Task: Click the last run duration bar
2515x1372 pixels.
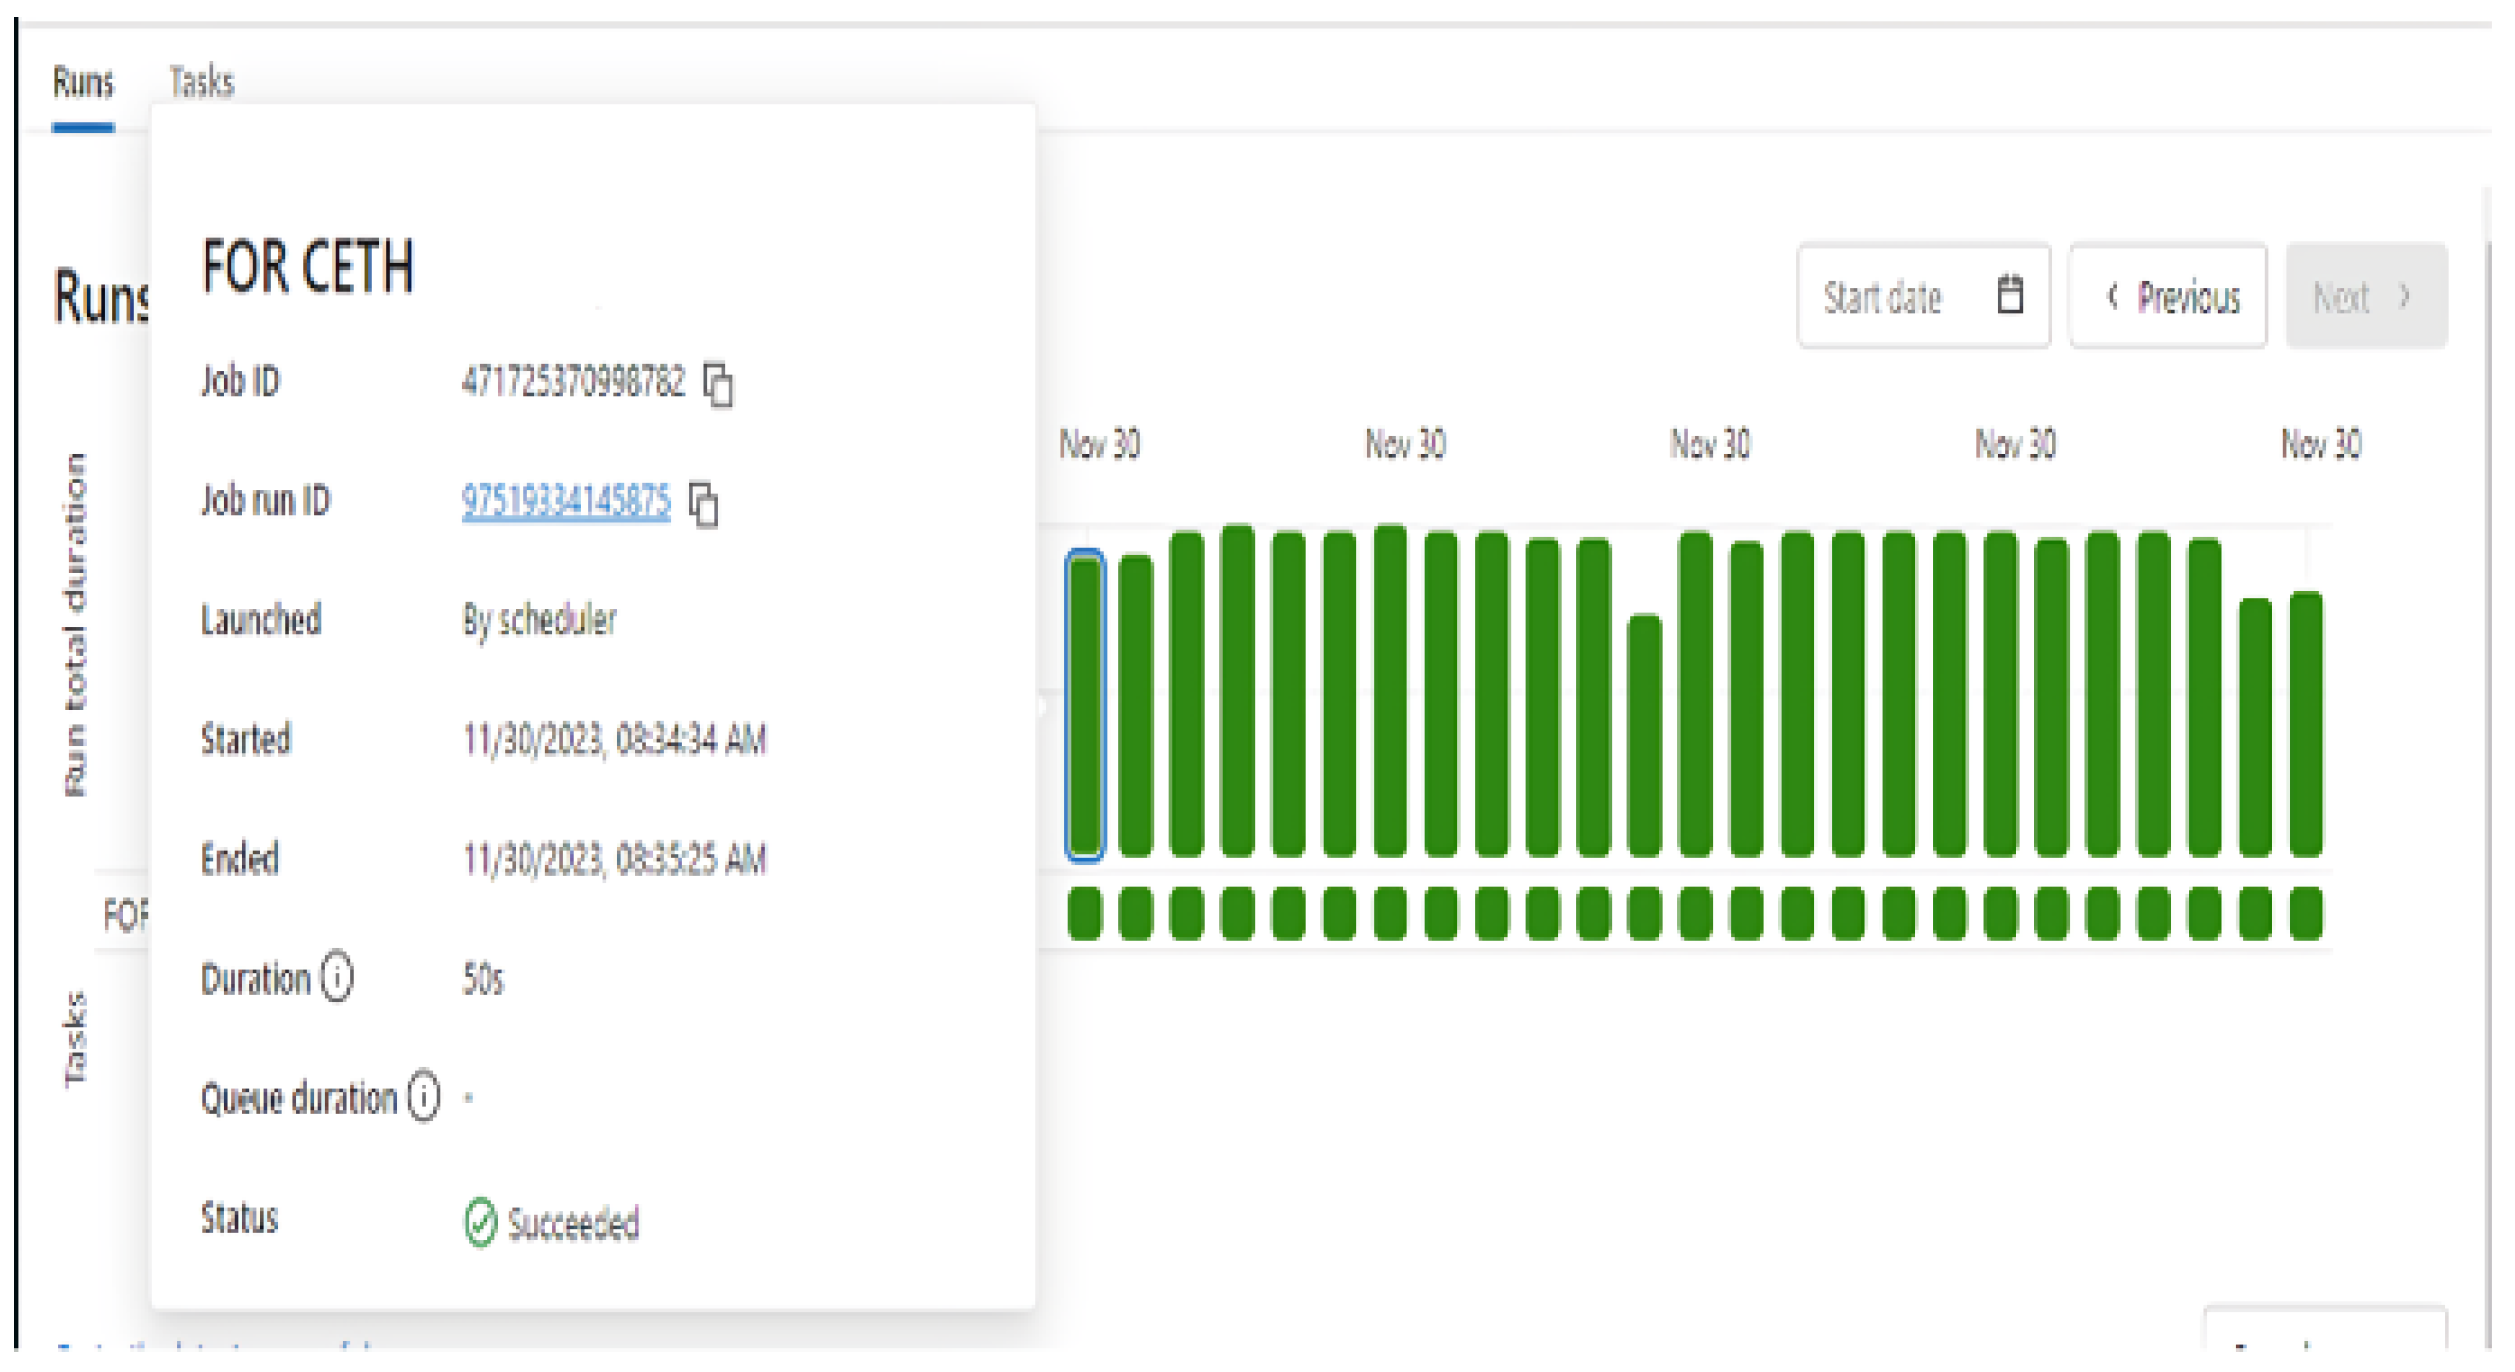Action: pos(2306,725)
